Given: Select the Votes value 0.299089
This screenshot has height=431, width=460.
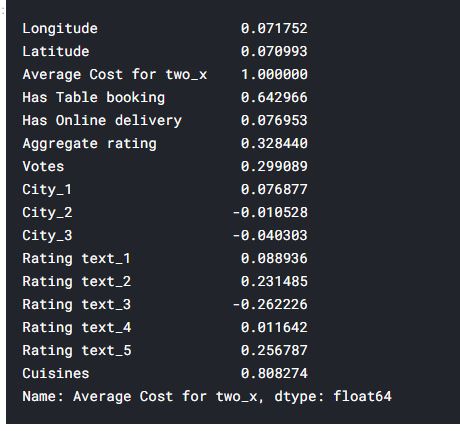Looking at the screenshot, I should tap(274, 167).
